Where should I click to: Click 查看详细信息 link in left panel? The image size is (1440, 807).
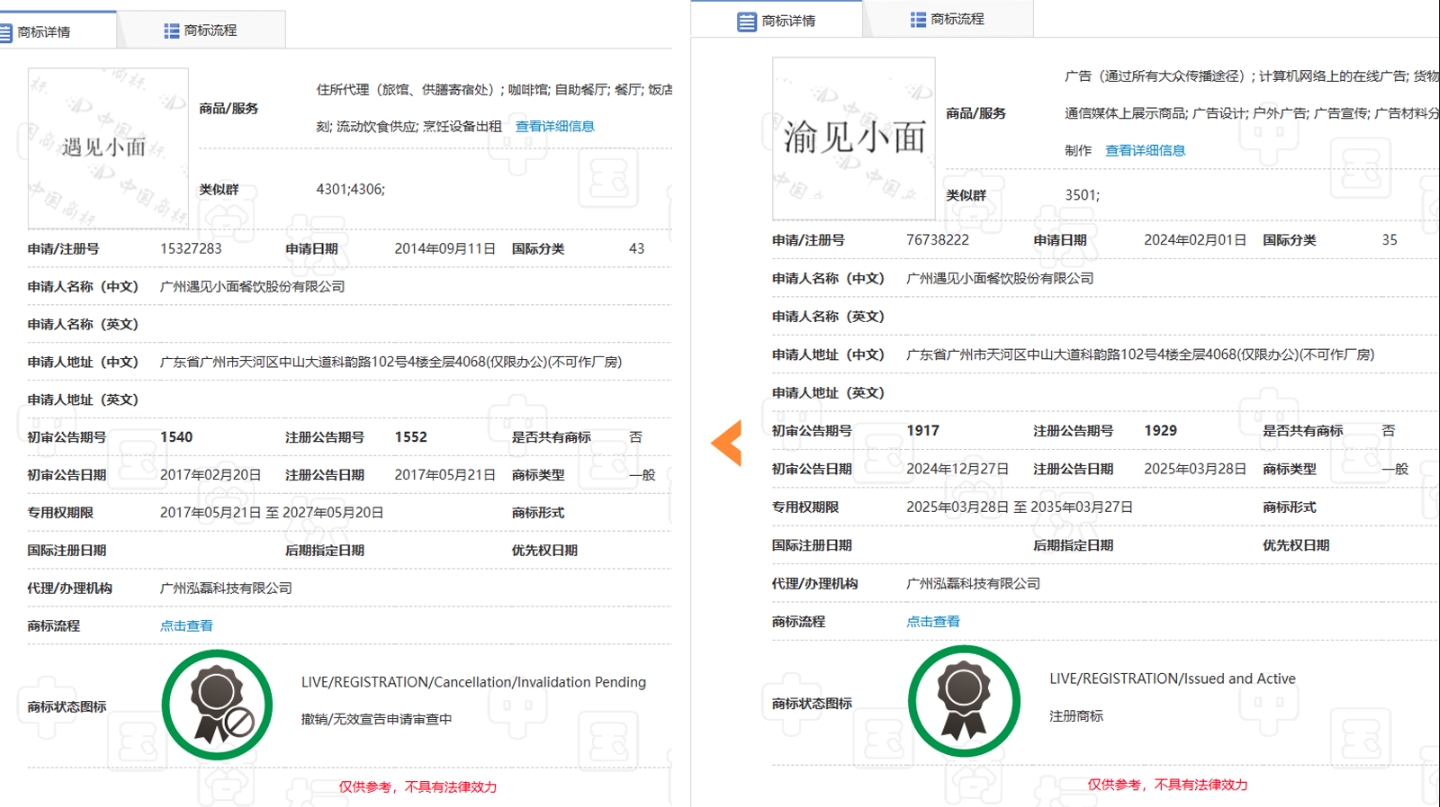pos(555,126)
